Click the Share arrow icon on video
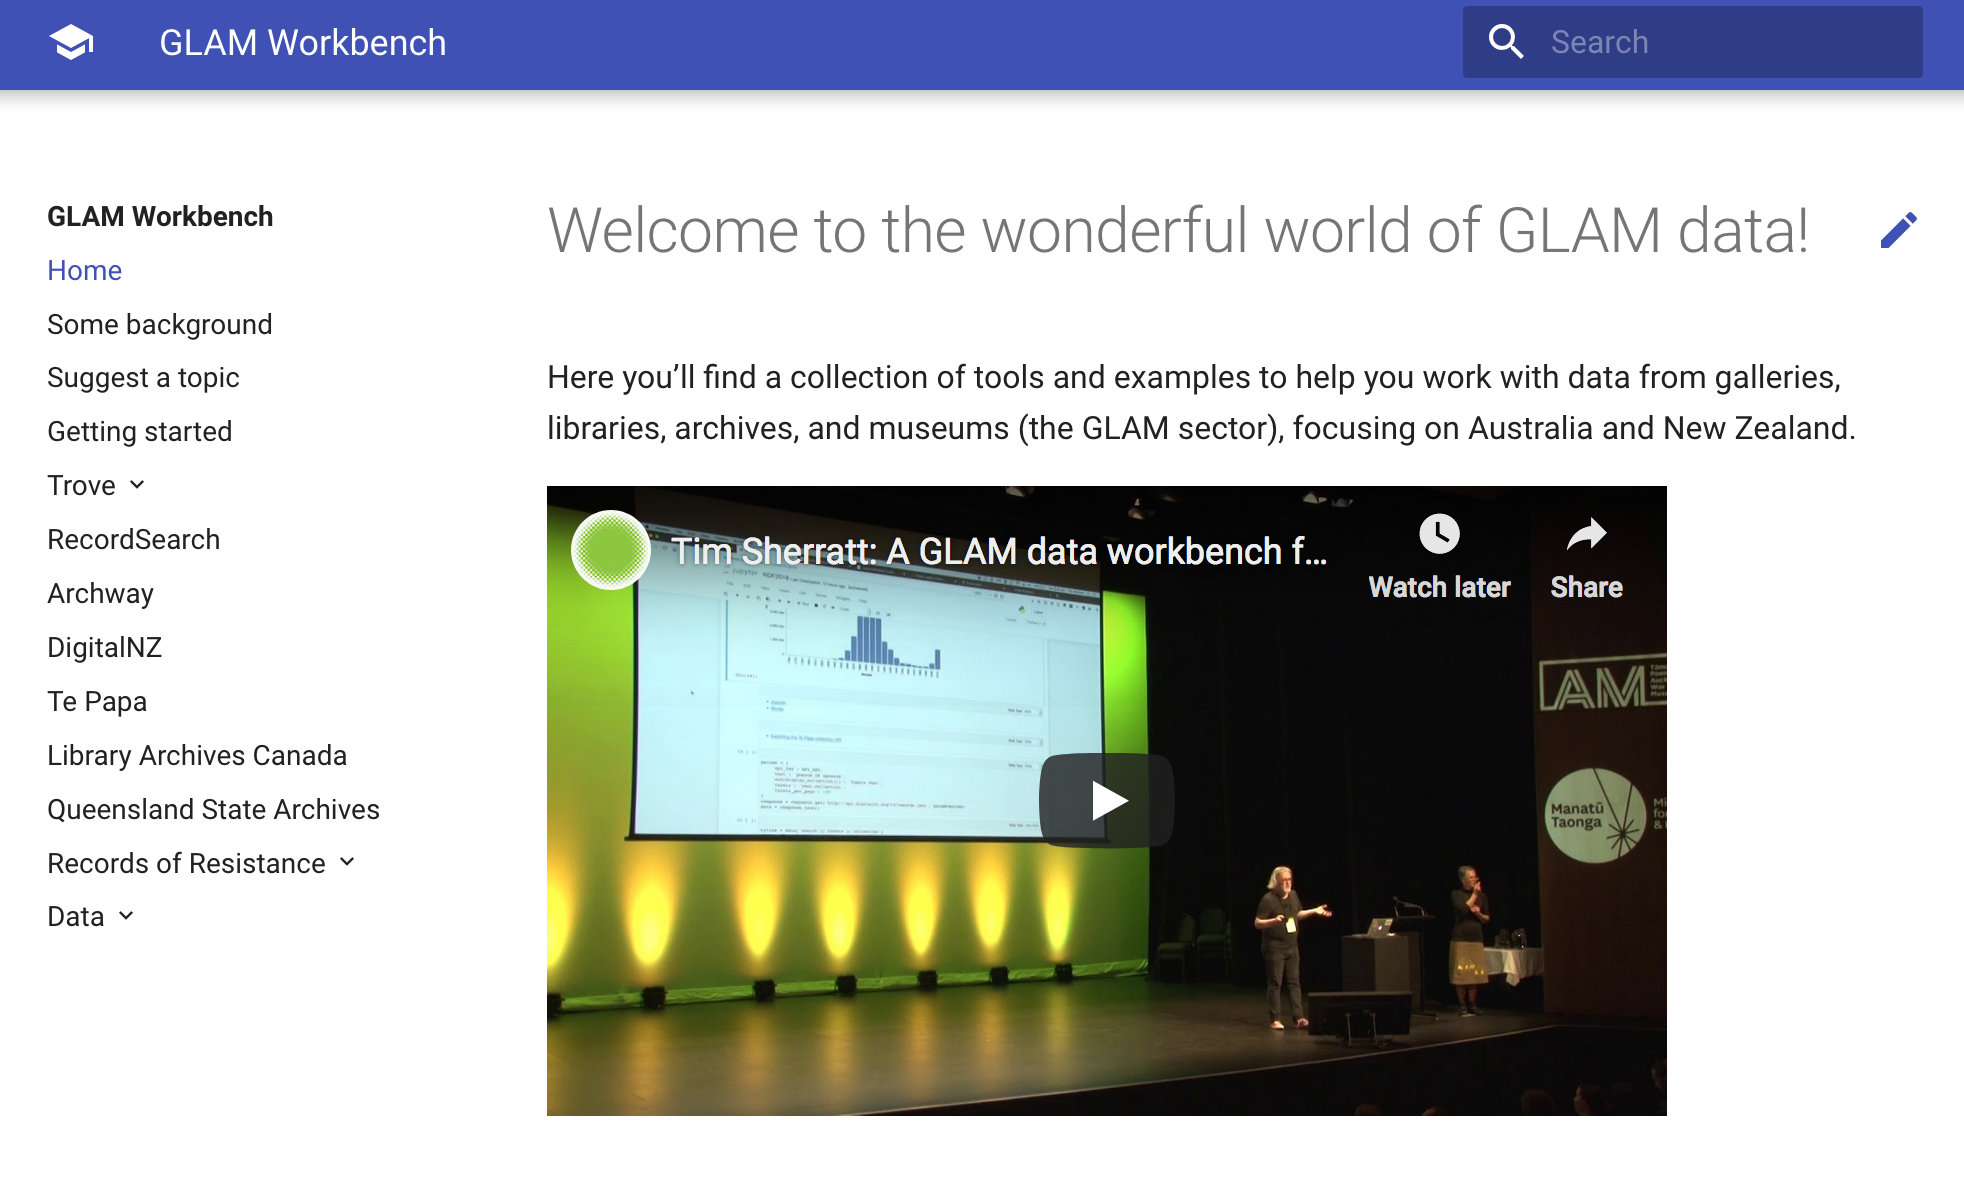Image resolution: width=1964 pixels, height=1198 pixels. tap(1586, 534)
